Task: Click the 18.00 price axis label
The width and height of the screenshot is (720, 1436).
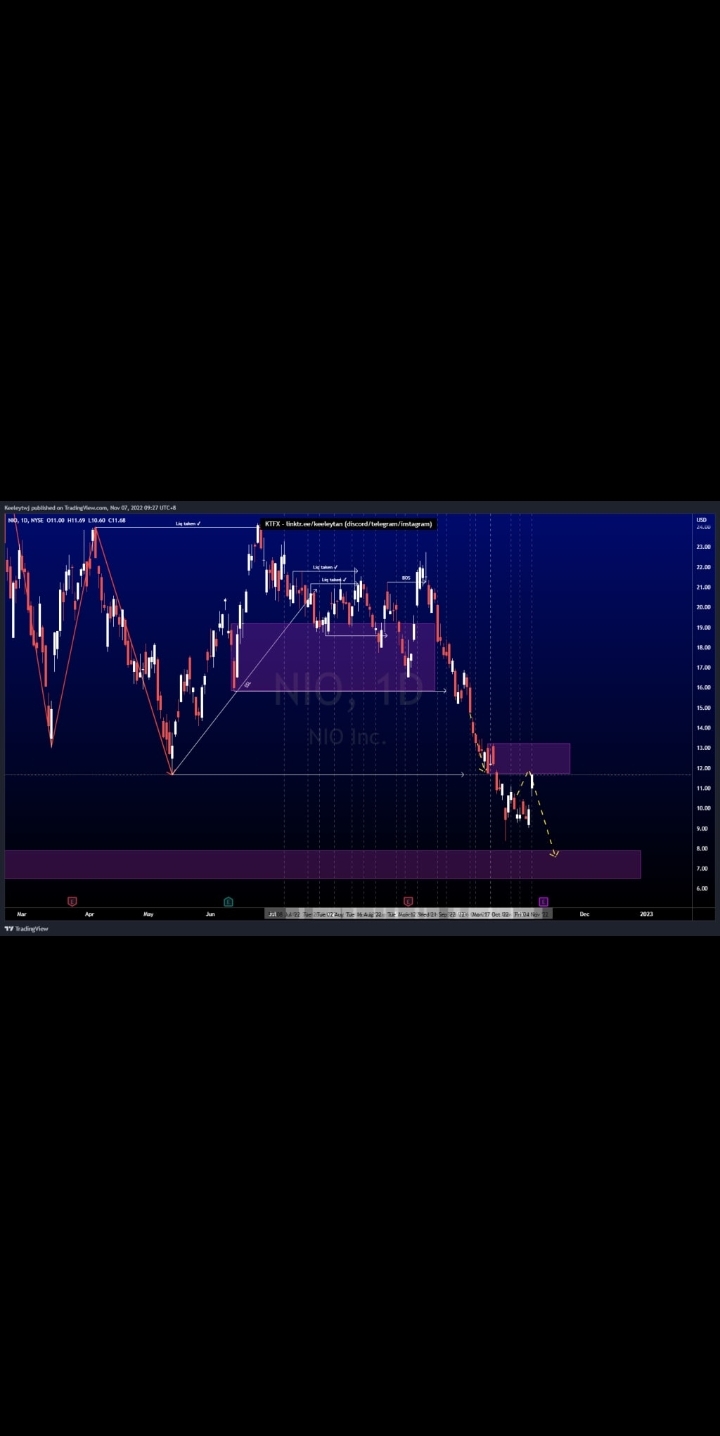Action: click(703, 647)
